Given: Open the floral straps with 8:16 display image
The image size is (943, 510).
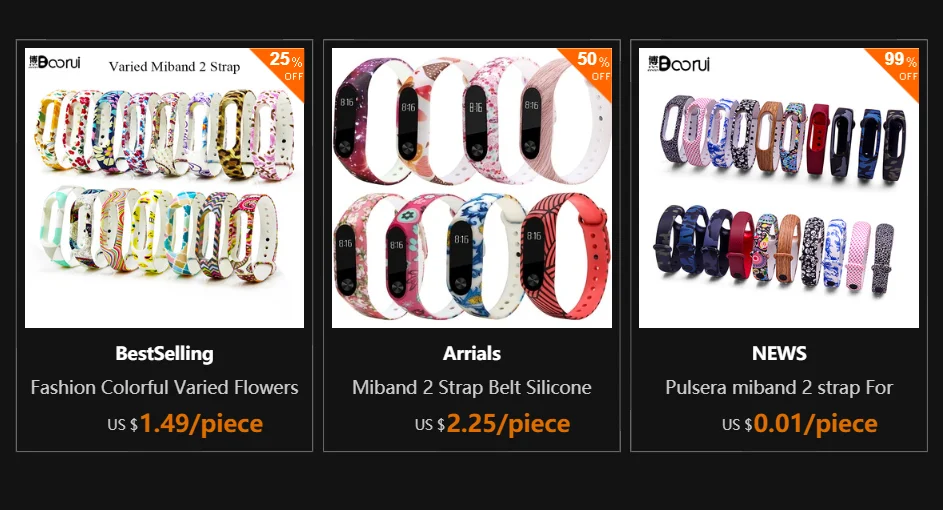Looking at the screenshot, I should point(472,188).
